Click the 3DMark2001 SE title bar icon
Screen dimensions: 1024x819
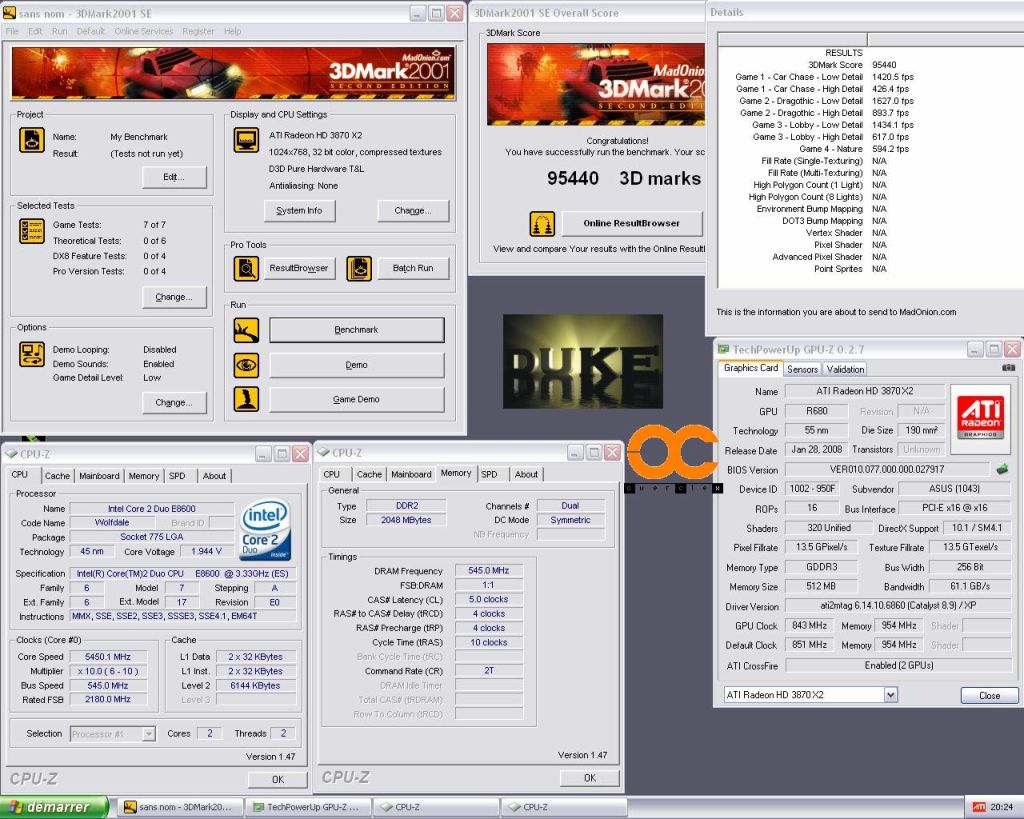tap(9, 13)
